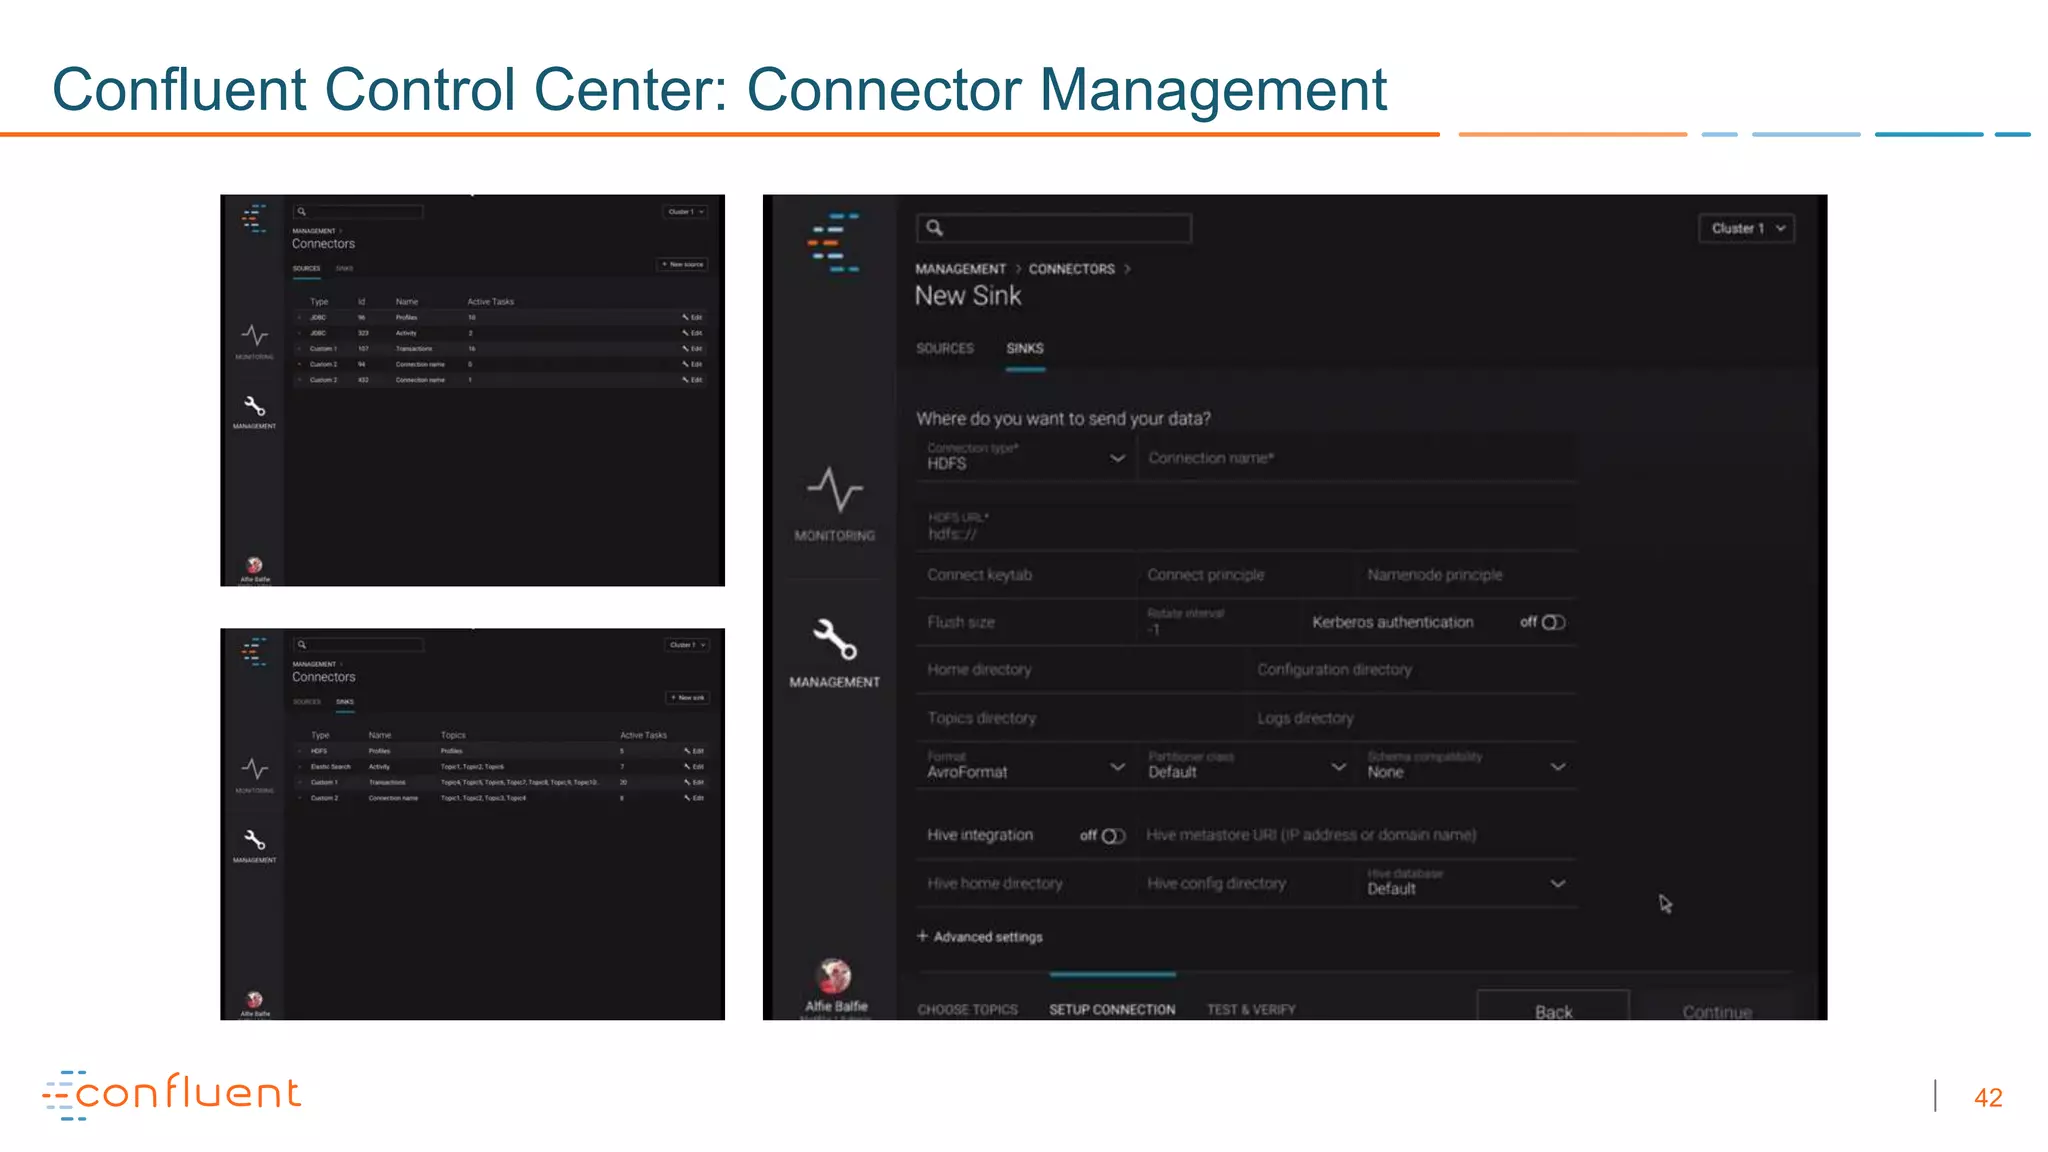Click Namenode principle field

click(1467, 575)
